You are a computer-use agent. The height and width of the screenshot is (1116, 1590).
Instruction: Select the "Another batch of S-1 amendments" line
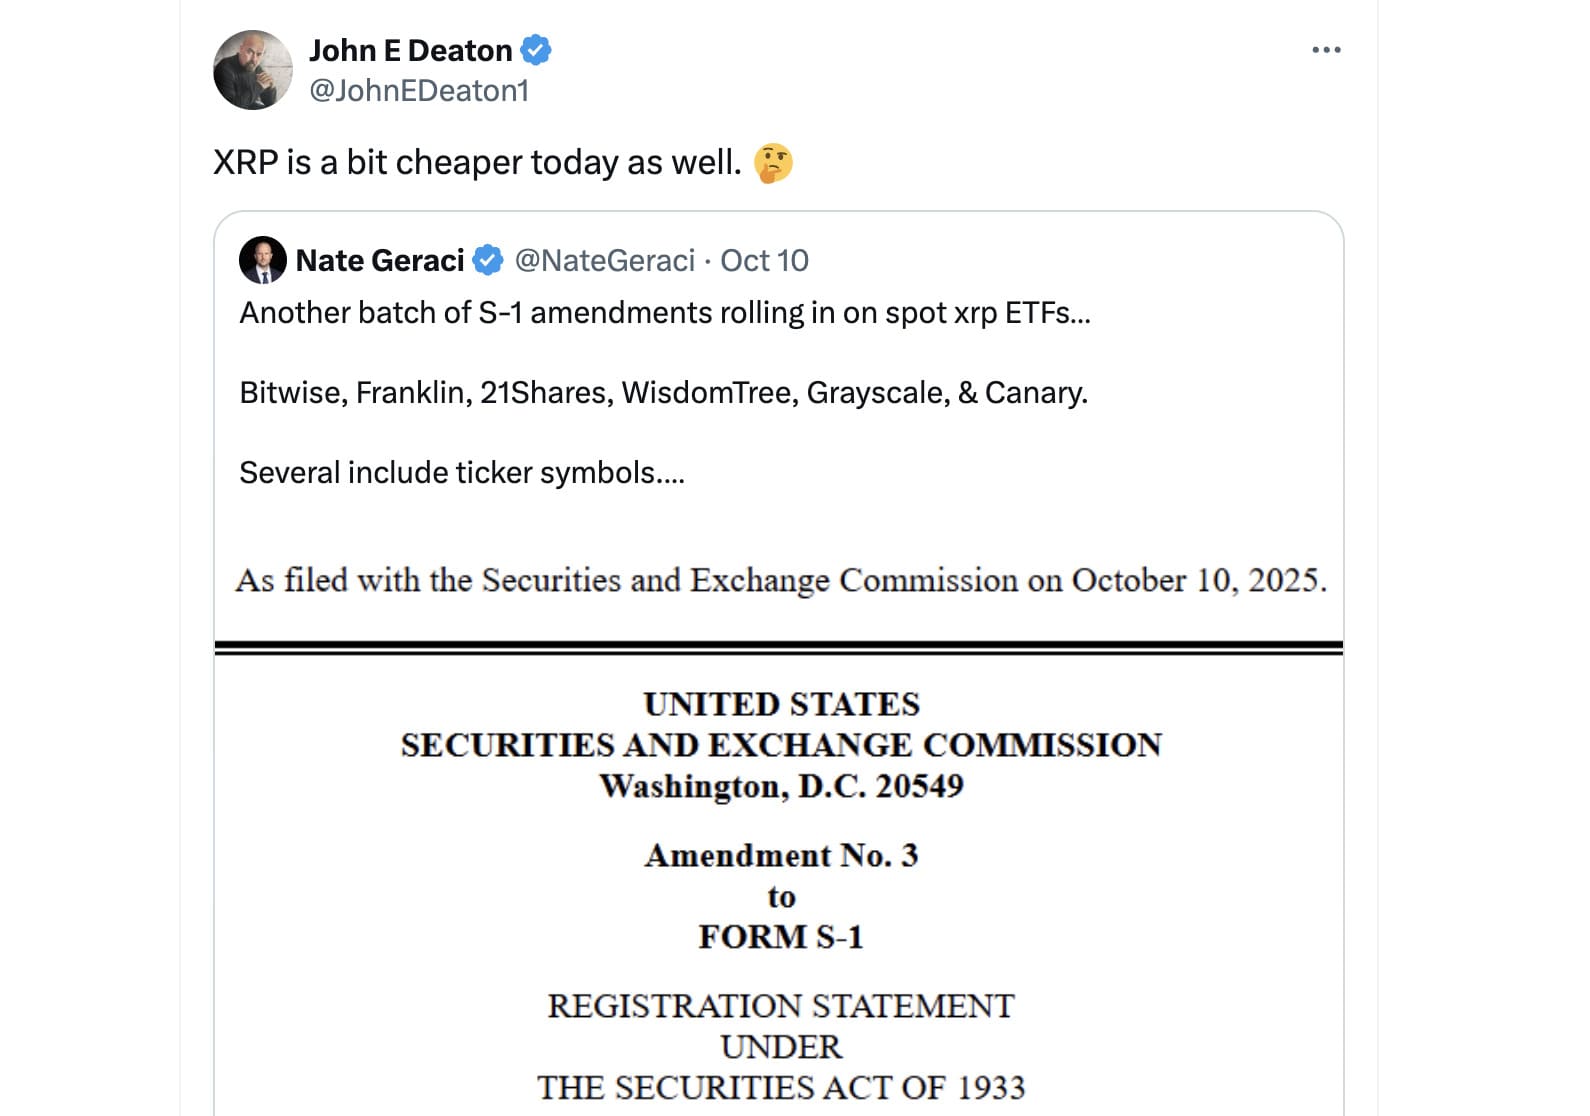pos(665,313)
